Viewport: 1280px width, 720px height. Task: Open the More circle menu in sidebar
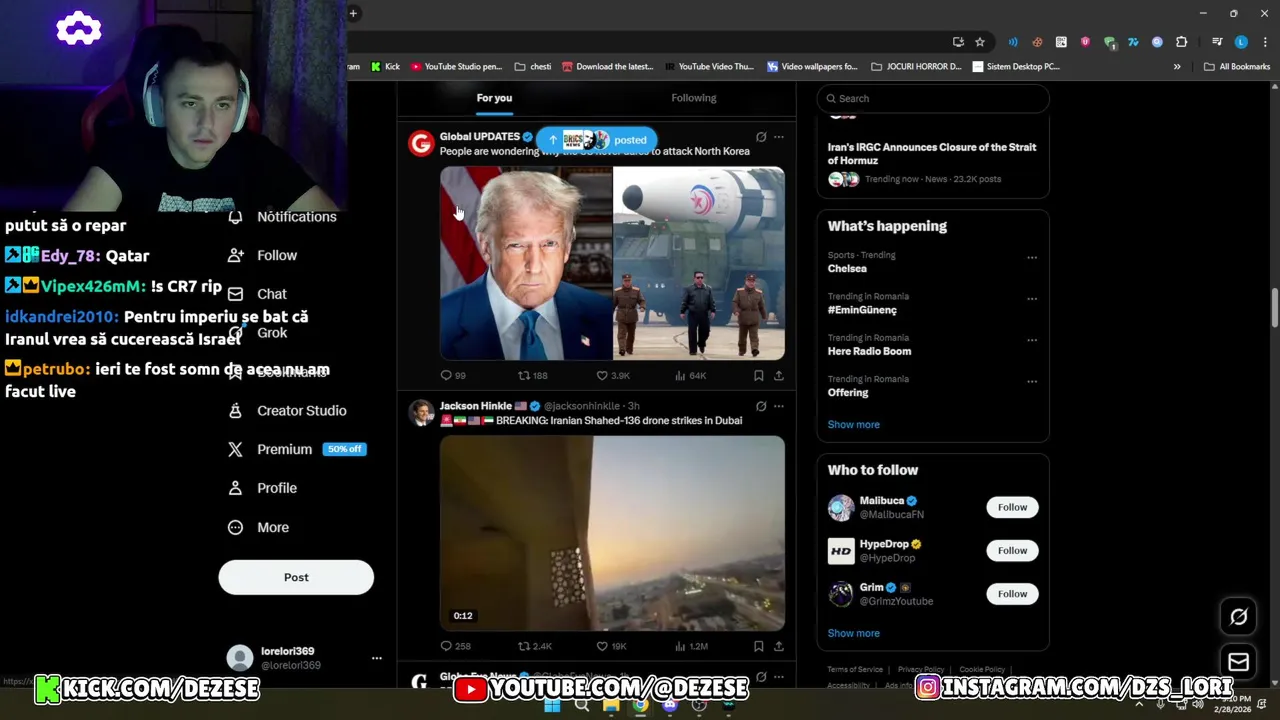[x=235, y=528]
